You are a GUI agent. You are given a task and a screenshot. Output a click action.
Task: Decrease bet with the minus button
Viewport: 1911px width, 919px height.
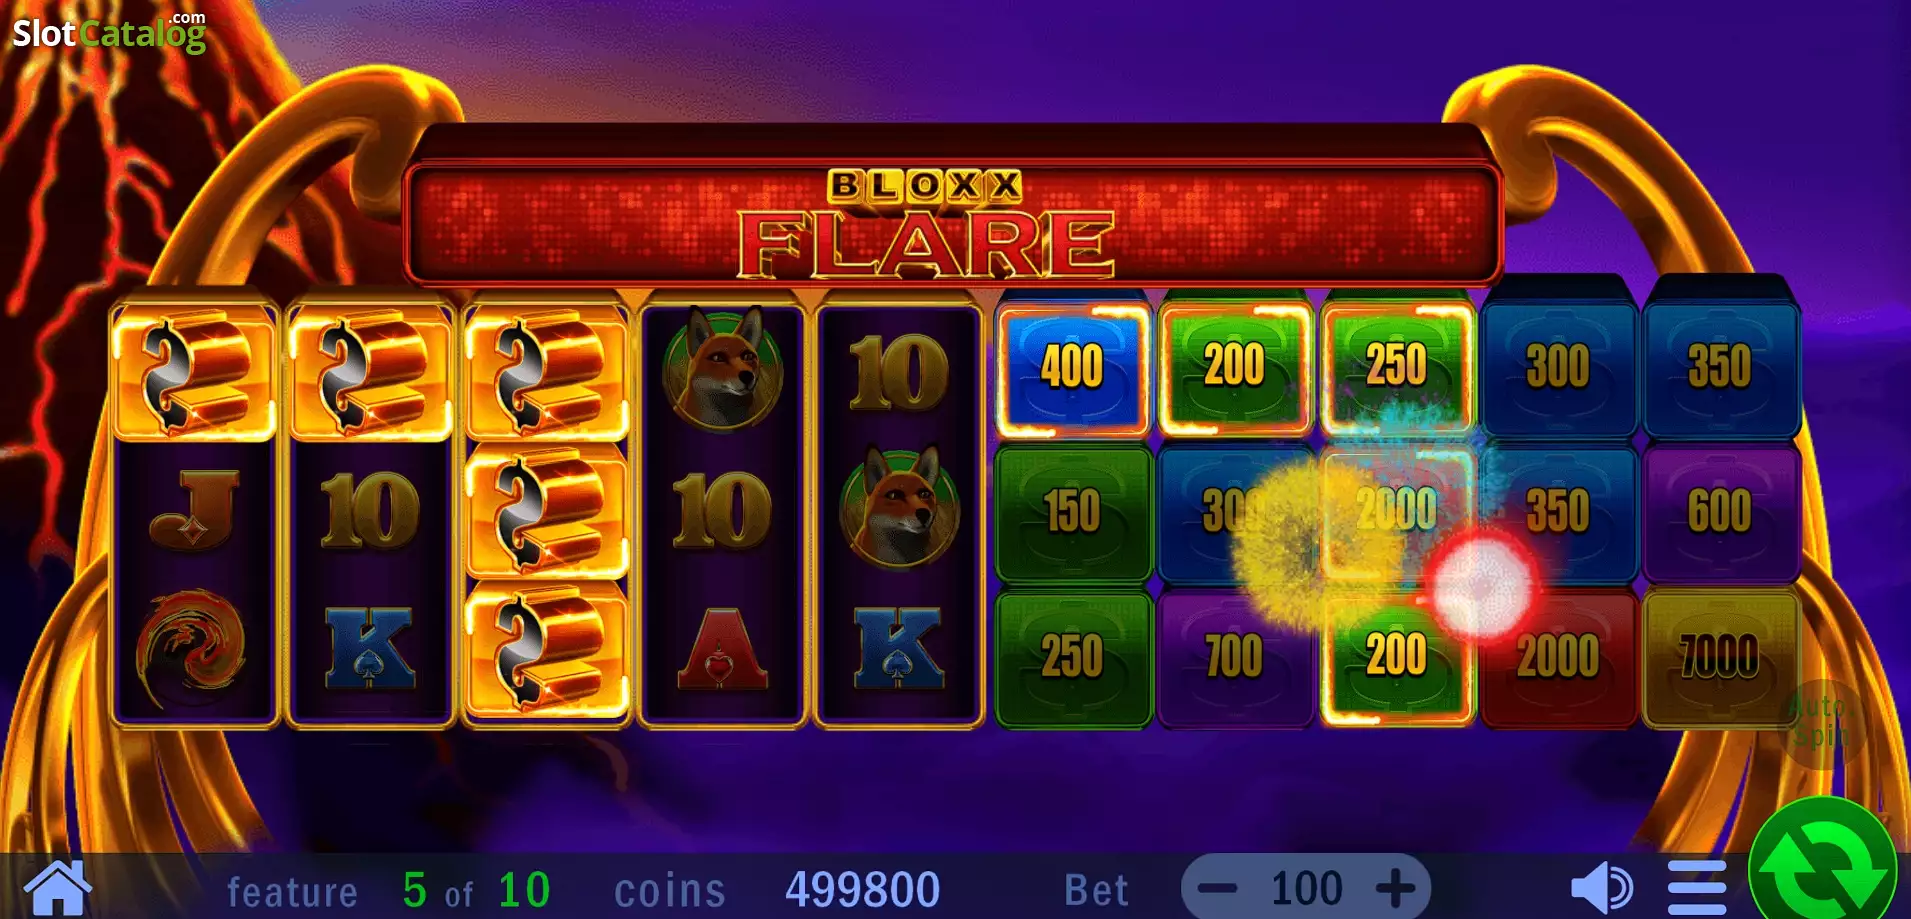click(x=1217, y=888)
